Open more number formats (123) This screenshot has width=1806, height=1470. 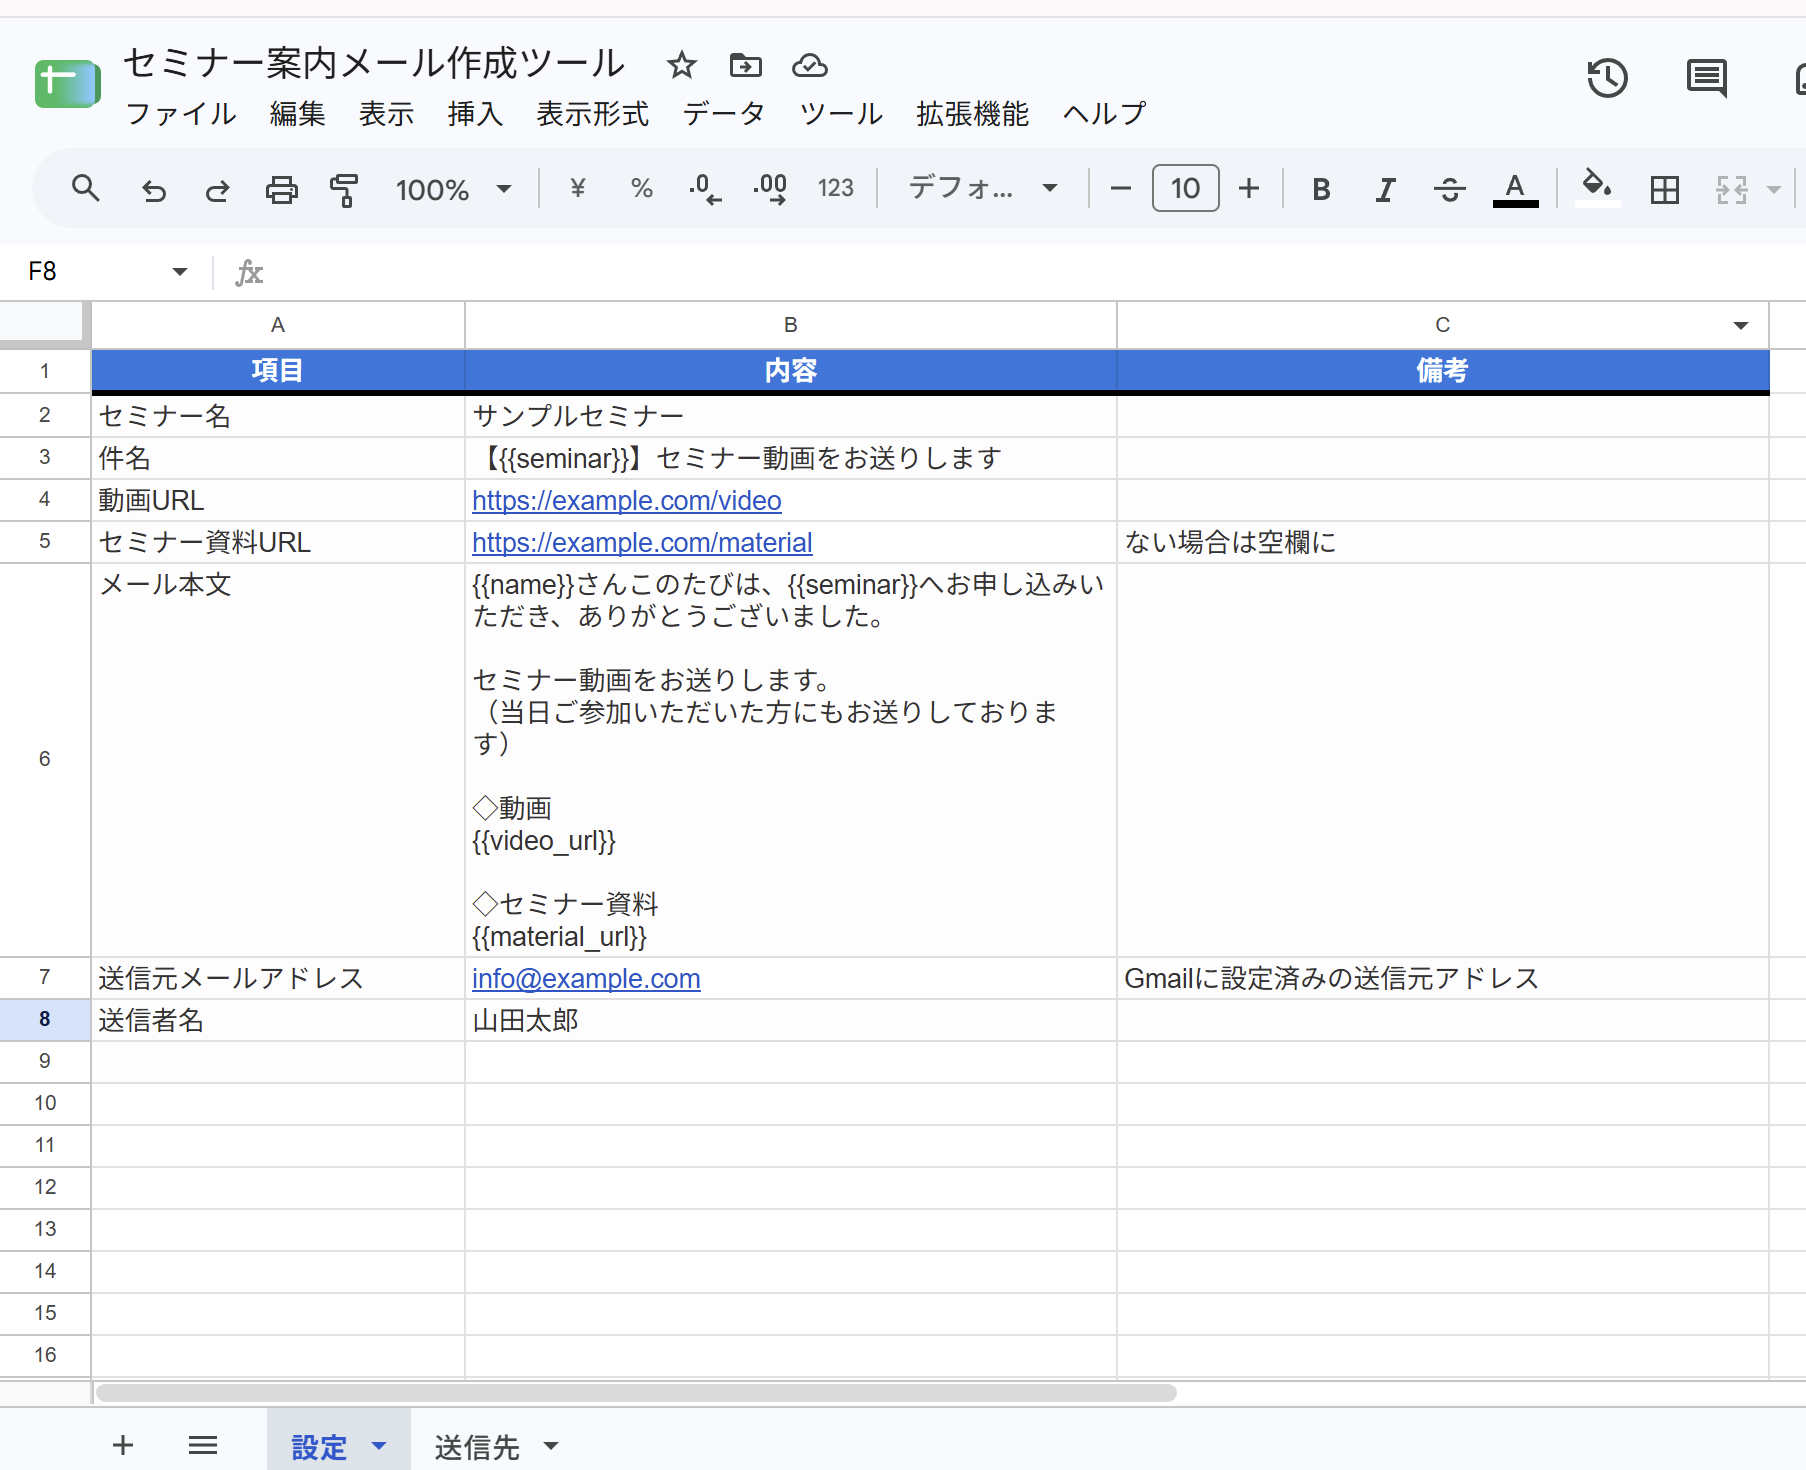click(835, 188)
